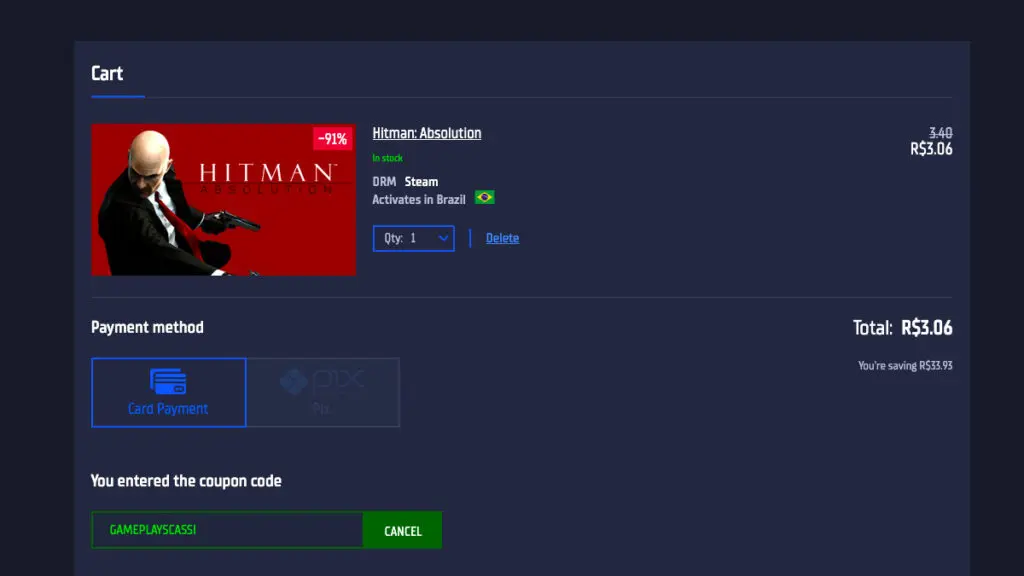Switch to the Cart tab

pyautogui.click(x=107, y=73)
